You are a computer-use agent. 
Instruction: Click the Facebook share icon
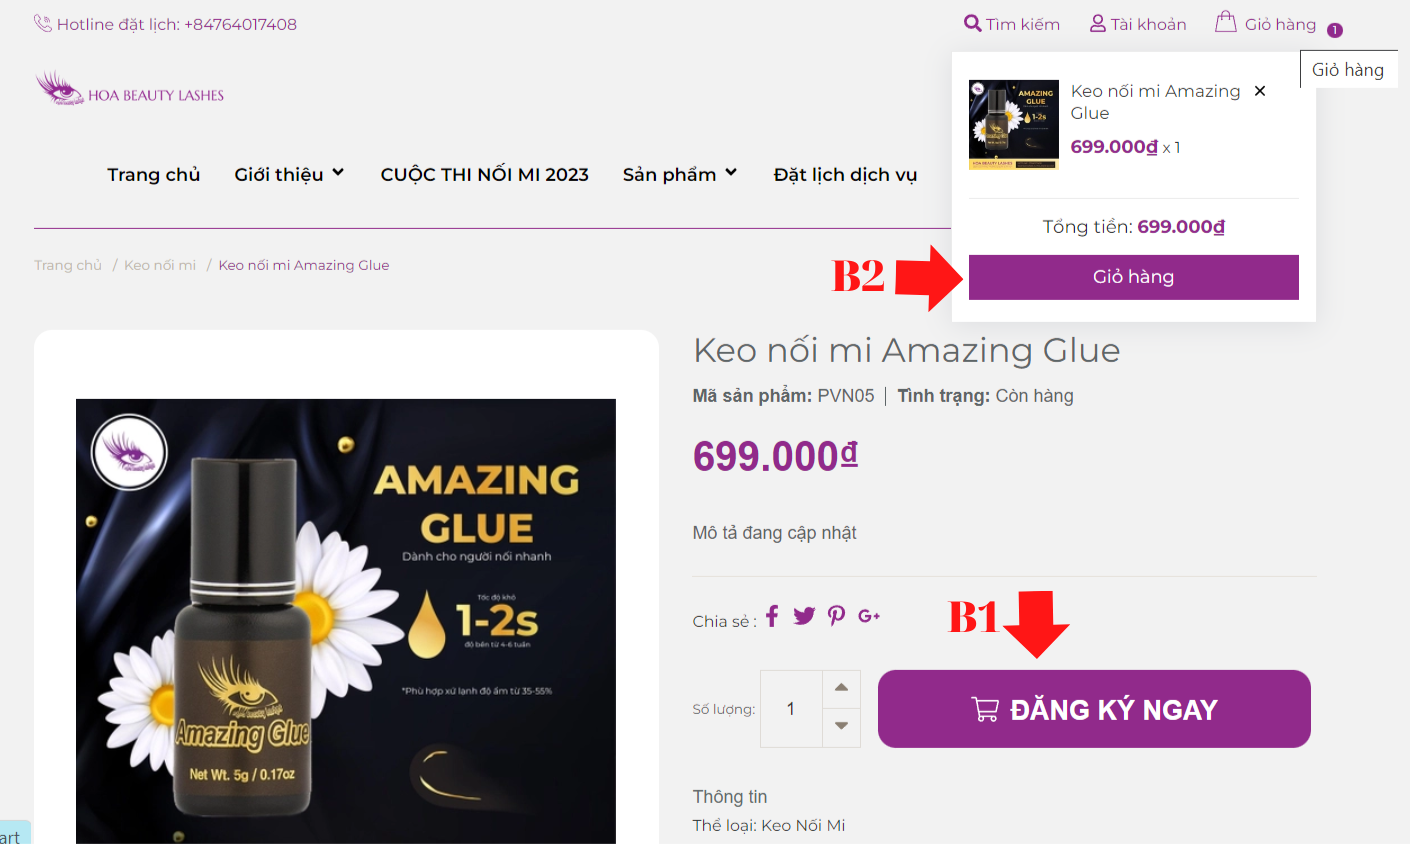pyautogui.click(x=772, y=616)
